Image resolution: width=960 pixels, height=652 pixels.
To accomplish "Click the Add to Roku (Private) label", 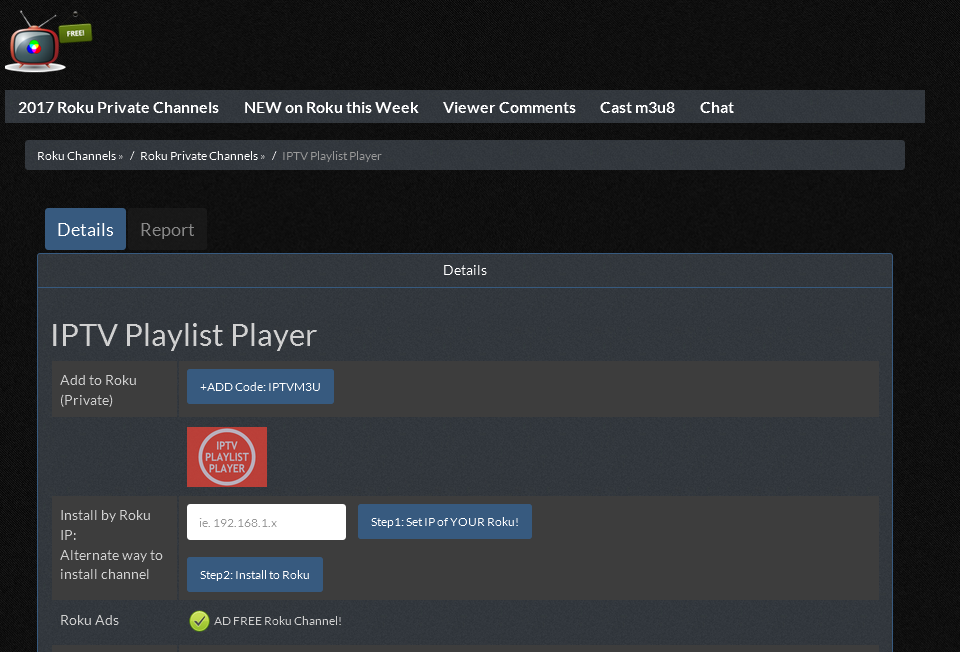I will (x=99, y=389).
